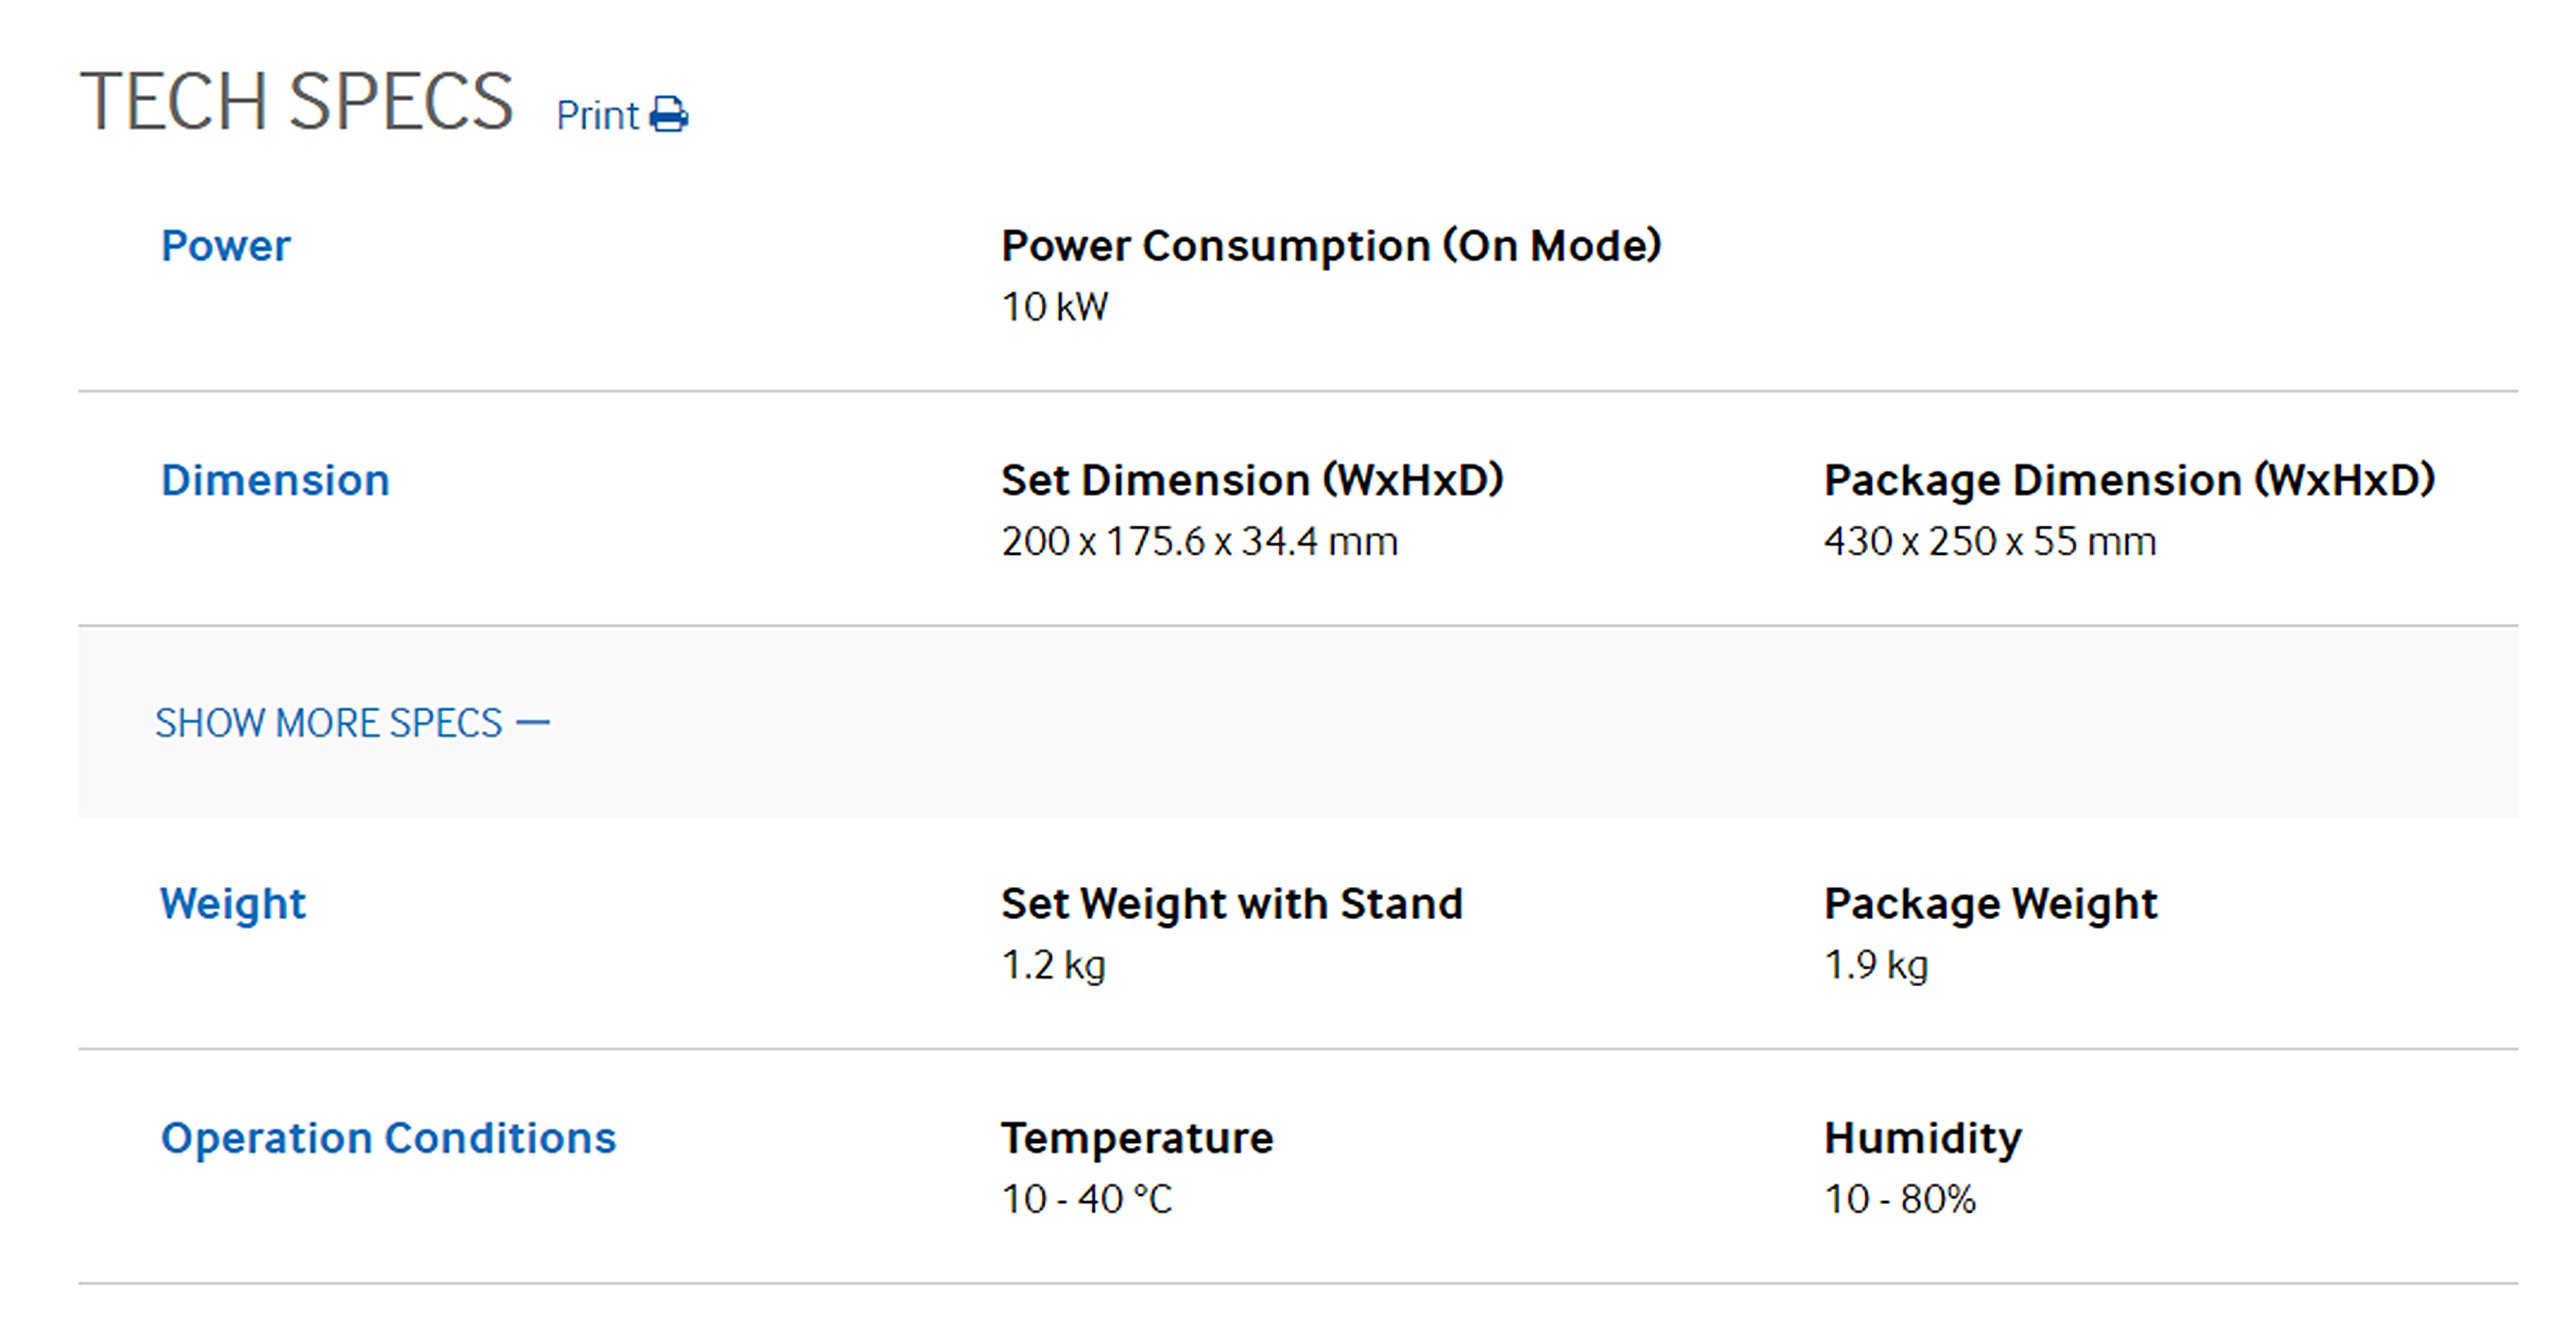Select the Dimension category label

point(275,480)
